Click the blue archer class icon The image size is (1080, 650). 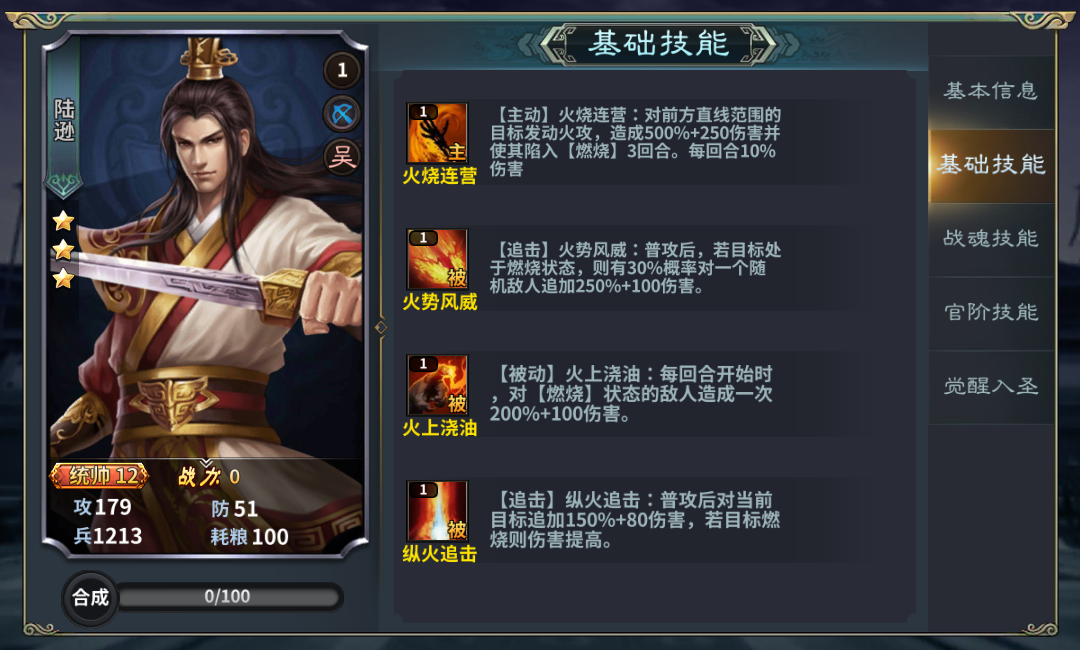coord(342,114)
